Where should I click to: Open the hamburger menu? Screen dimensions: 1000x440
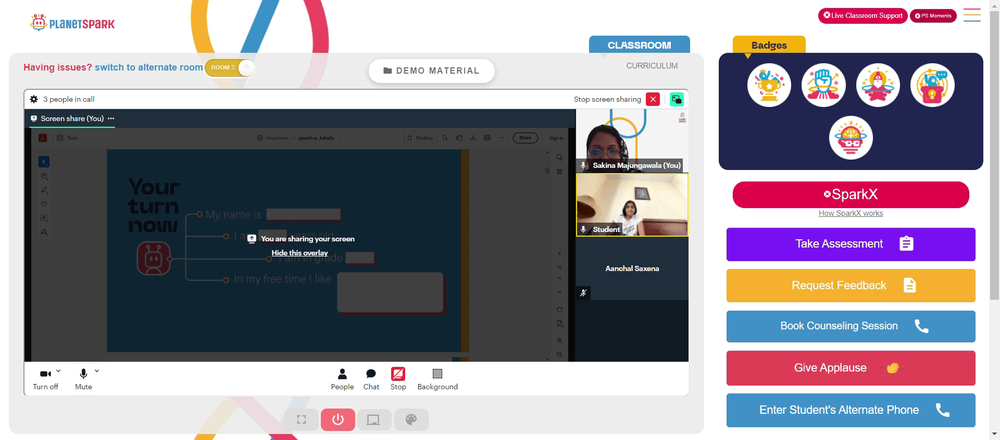(972, 15)
